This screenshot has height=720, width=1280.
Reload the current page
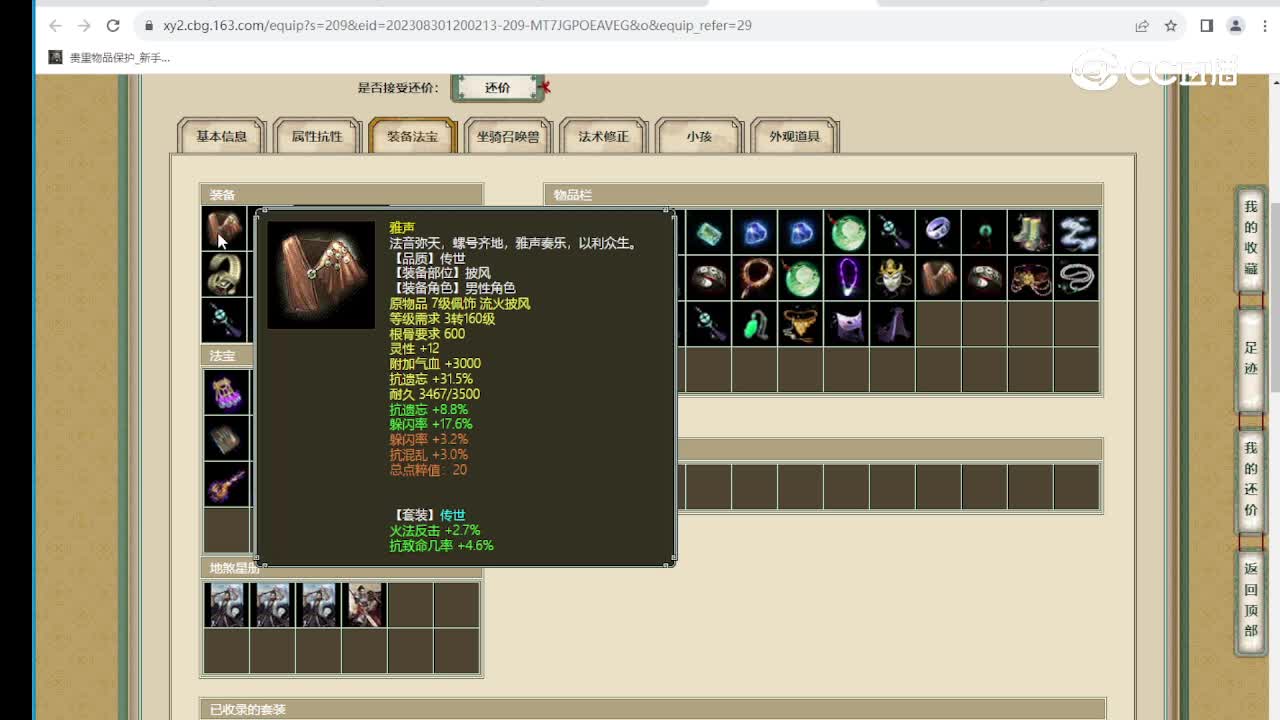(113, 26)
